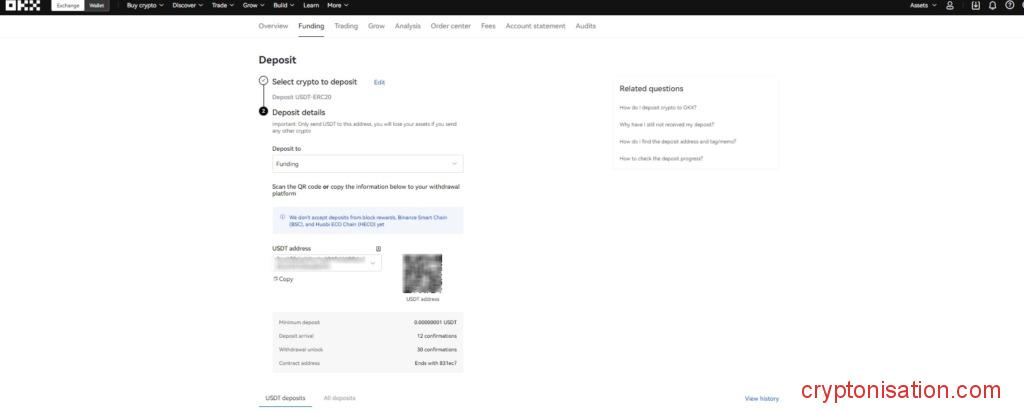
Task: Select the All deposits tab
Action: coord(339,398)
